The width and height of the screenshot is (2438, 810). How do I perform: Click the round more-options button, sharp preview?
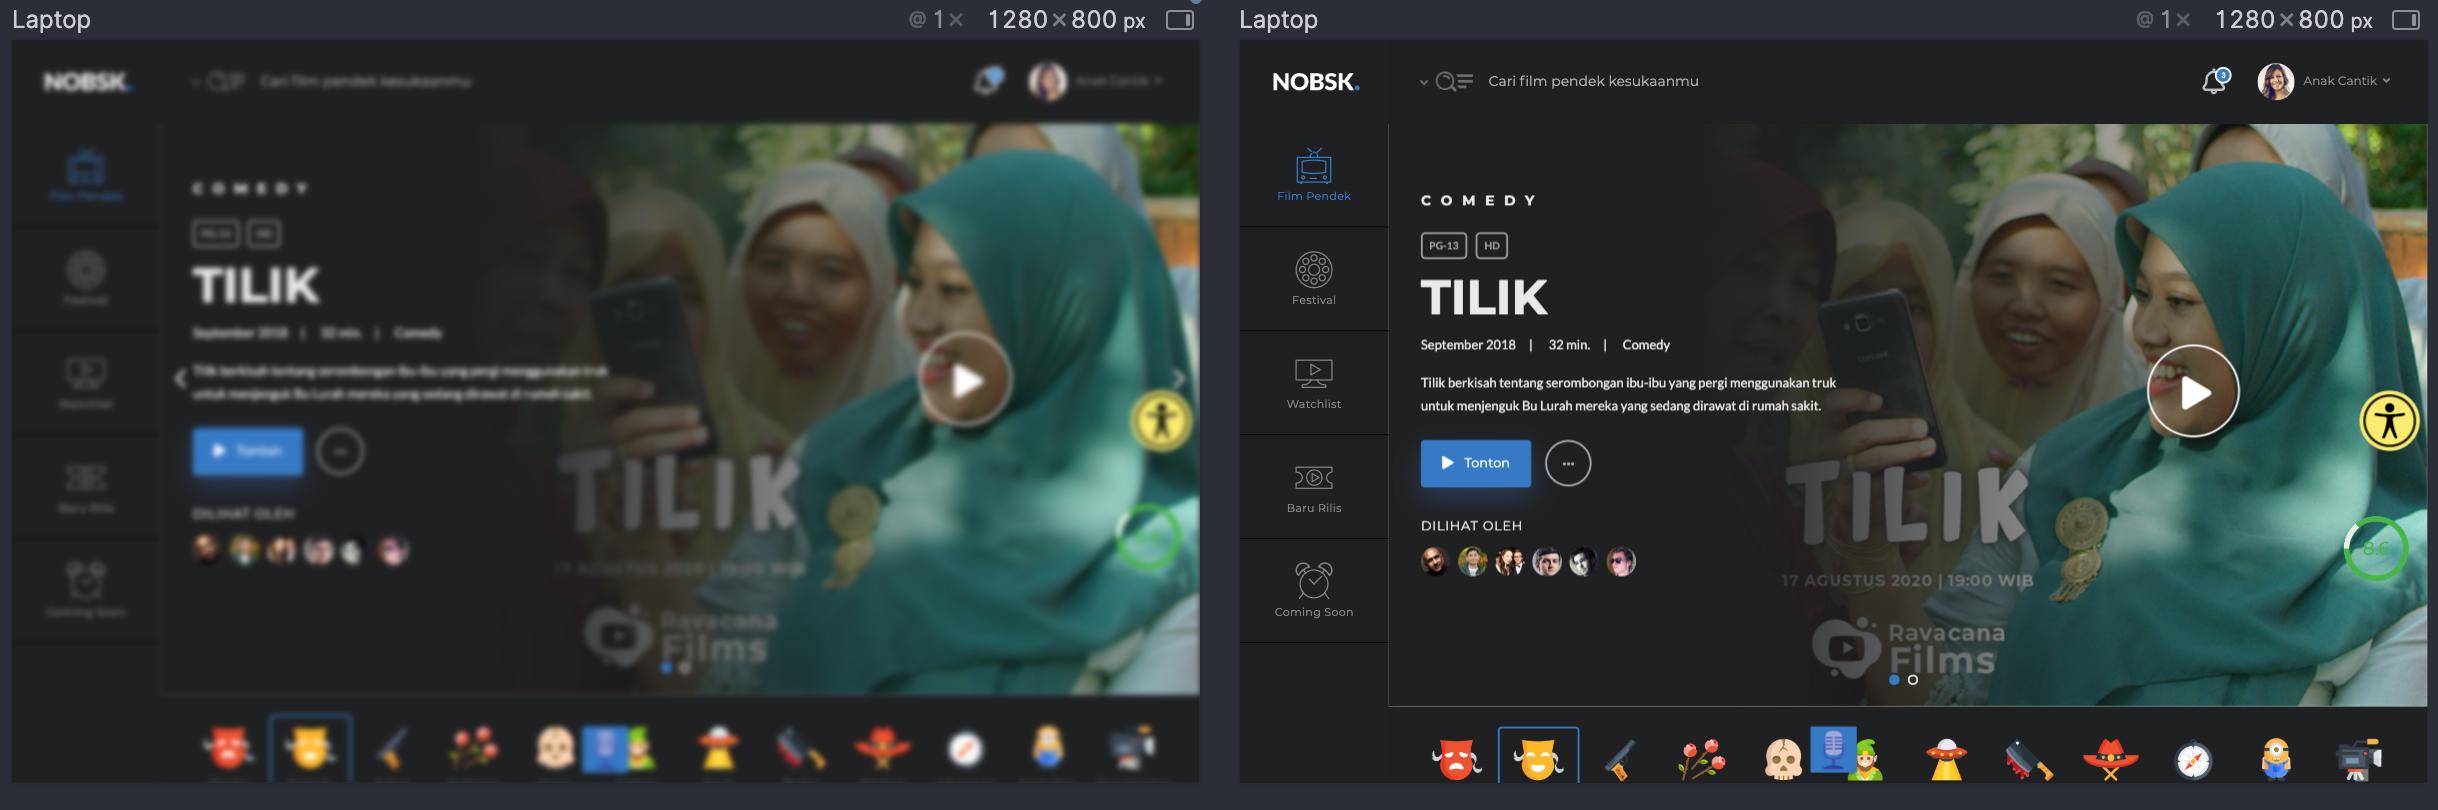[x=1567, y=463]
